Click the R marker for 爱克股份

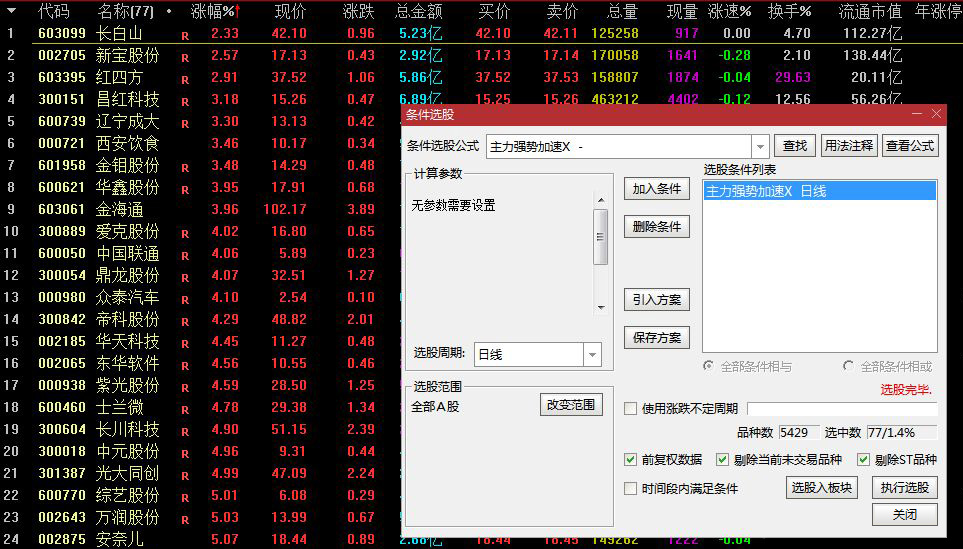point(185,234)
